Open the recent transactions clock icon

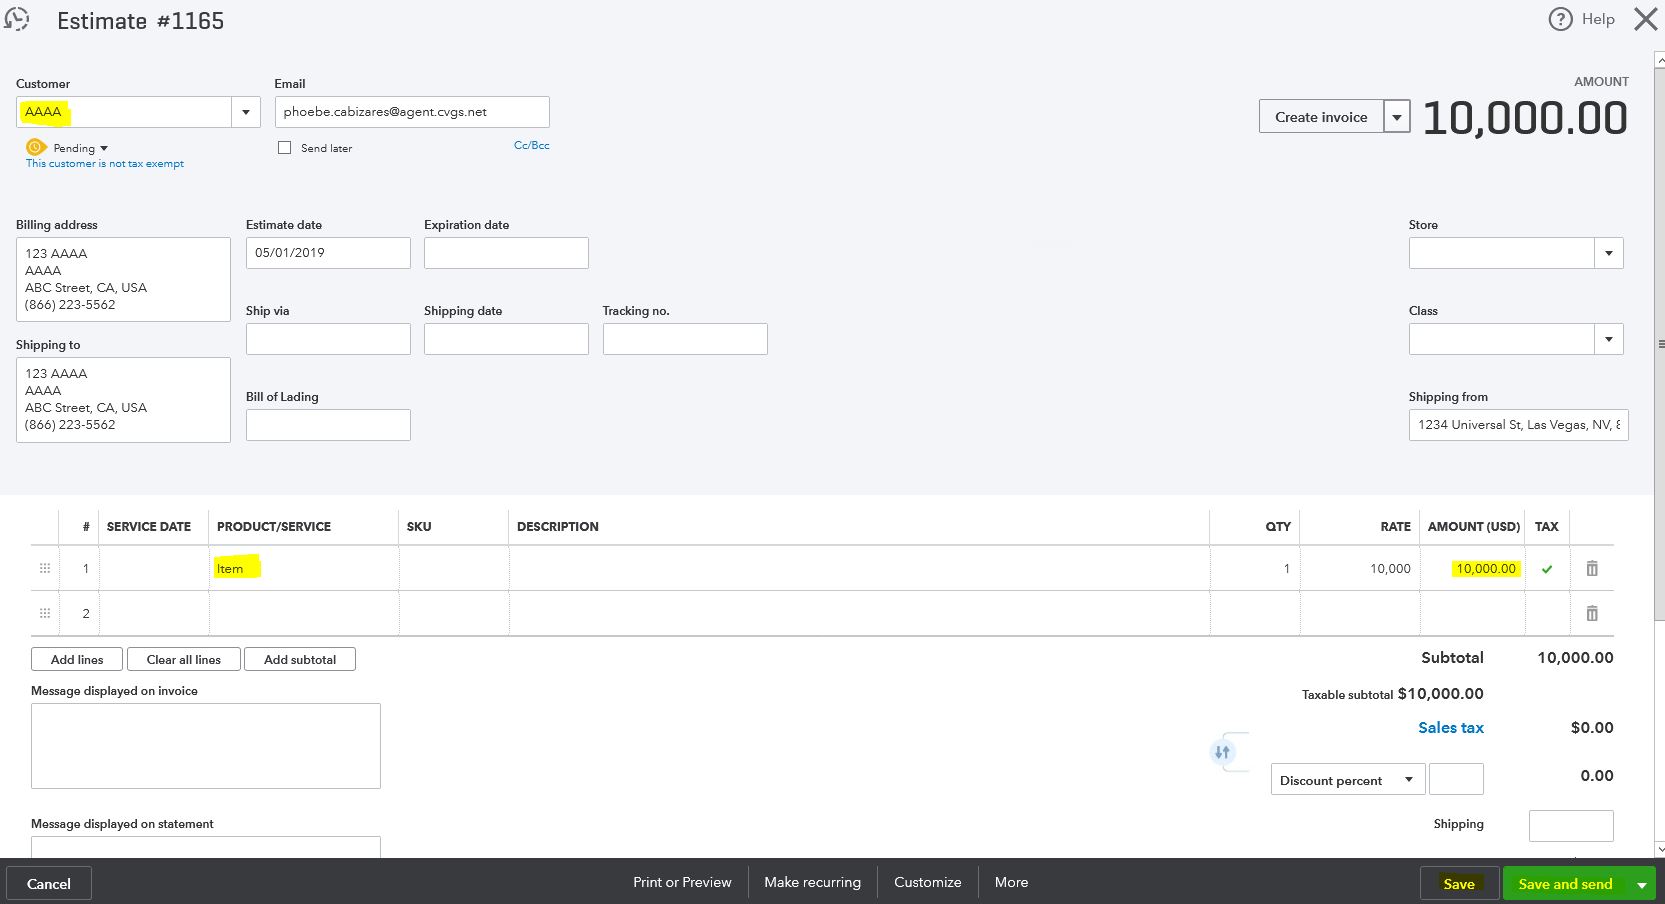pyautogui.click(x=18, y=19)
